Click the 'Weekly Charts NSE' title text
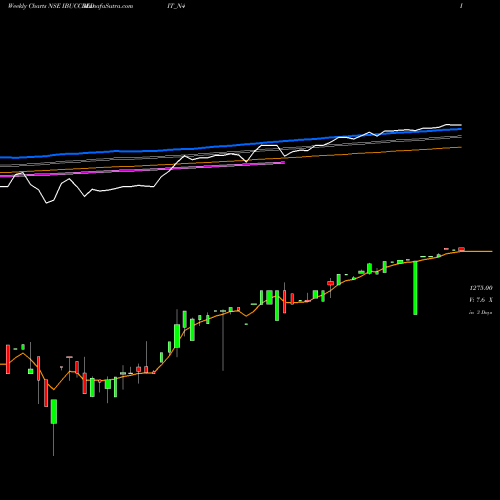This screenshot has width=500, height=500. click(34, 6)
